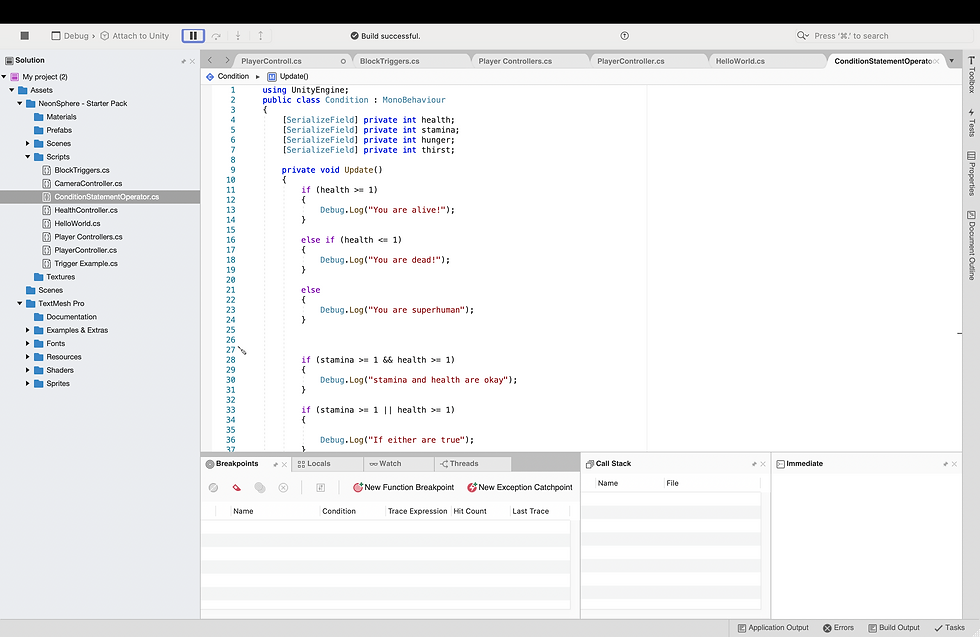The image size is (980, 637).
Task: Switch to the Locals debug tab
Action: [318, 464]
